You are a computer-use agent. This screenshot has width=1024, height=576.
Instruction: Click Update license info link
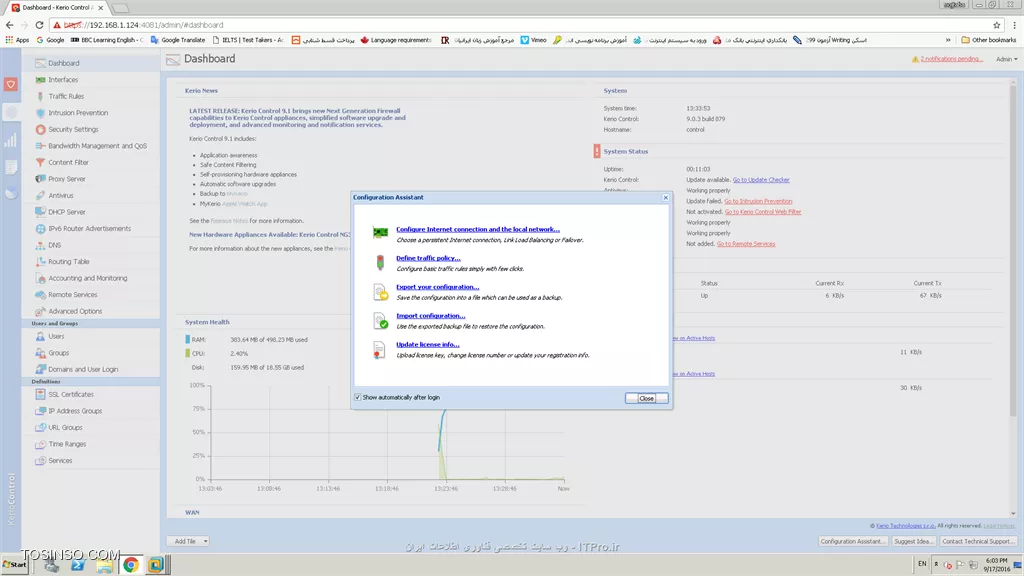427,344
